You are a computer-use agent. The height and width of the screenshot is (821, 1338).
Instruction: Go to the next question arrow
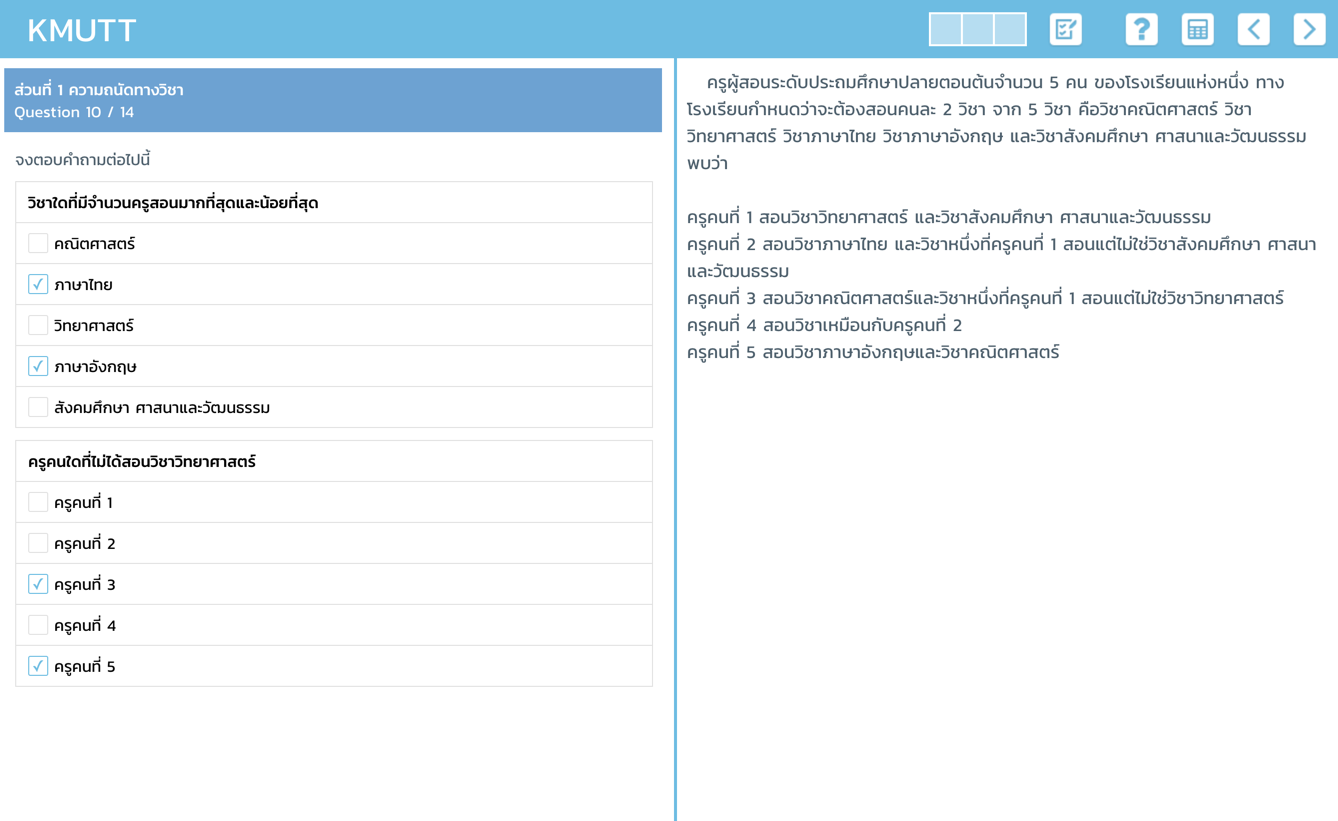pyautogui.click(x=1309, y=29)
